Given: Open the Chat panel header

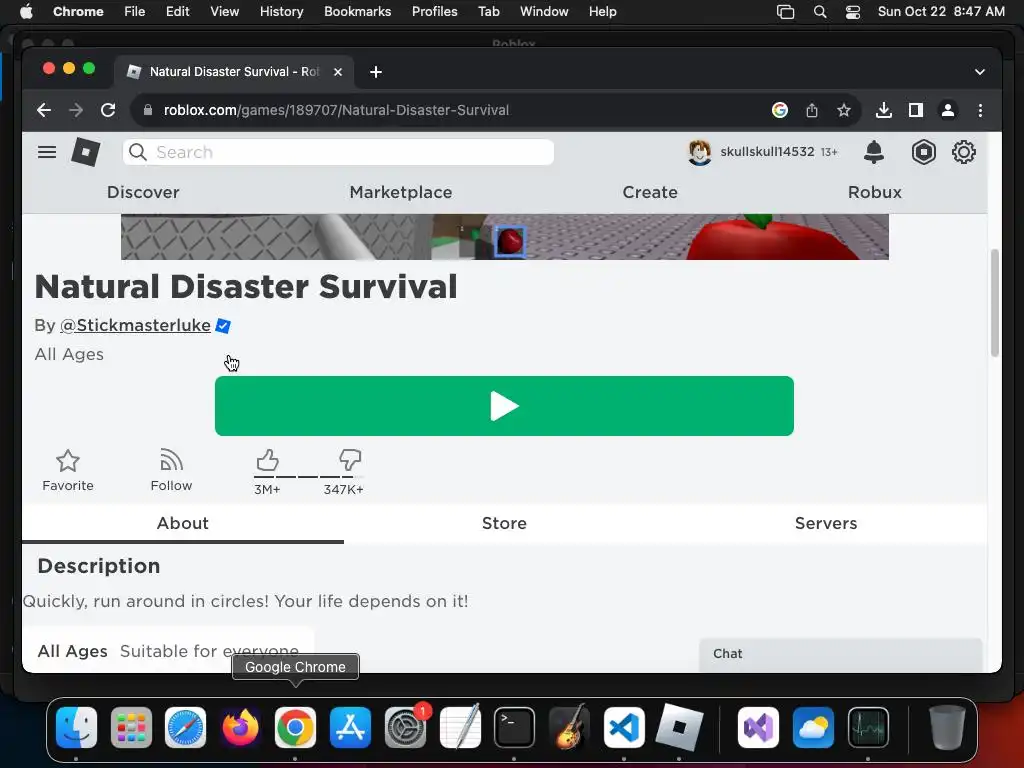Looking at the screenshot, I should [x=840, y=654].
